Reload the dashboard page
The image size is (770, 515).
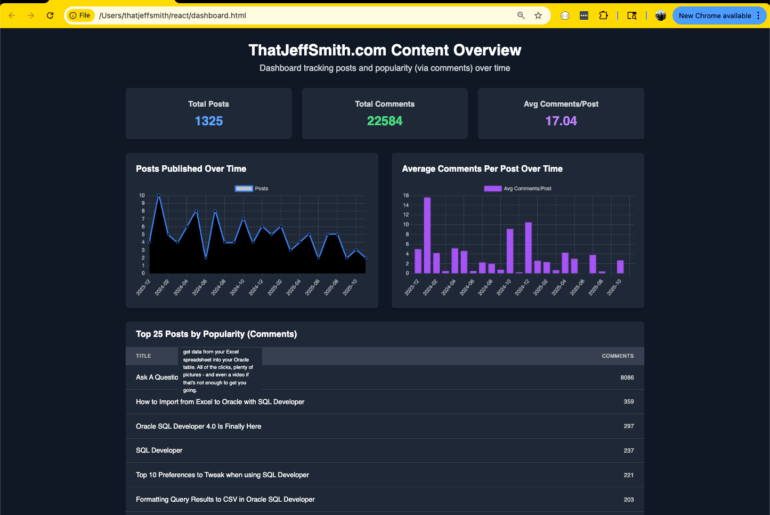pyautogui.click(x=50, y=16)
